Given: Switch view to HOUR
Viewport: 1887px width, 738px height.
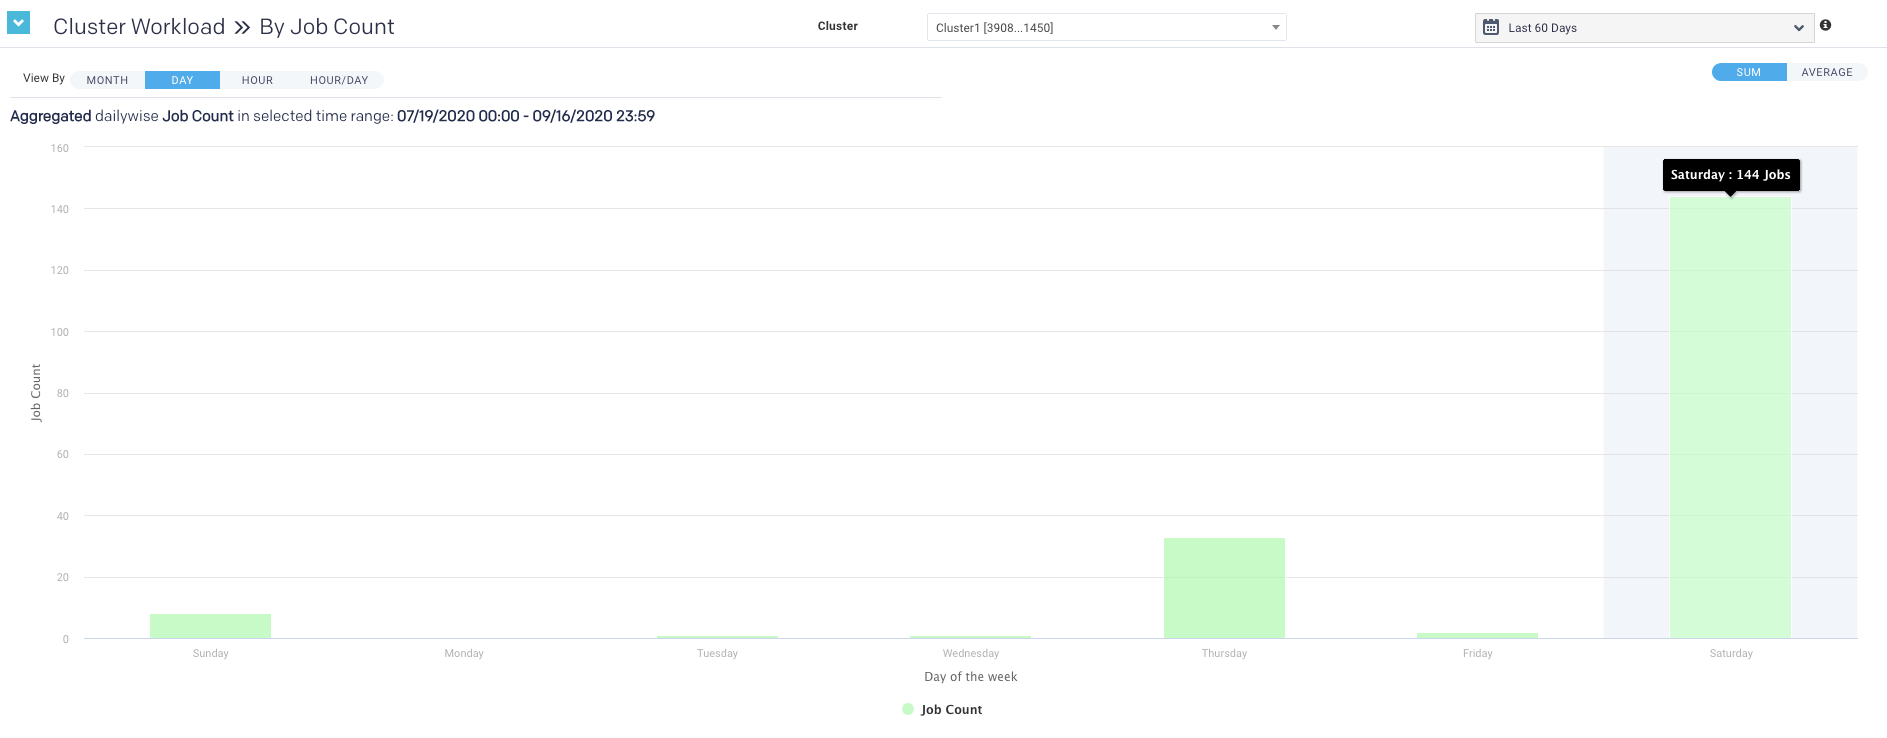Looking at the screenshot, I should pos(257,80).
